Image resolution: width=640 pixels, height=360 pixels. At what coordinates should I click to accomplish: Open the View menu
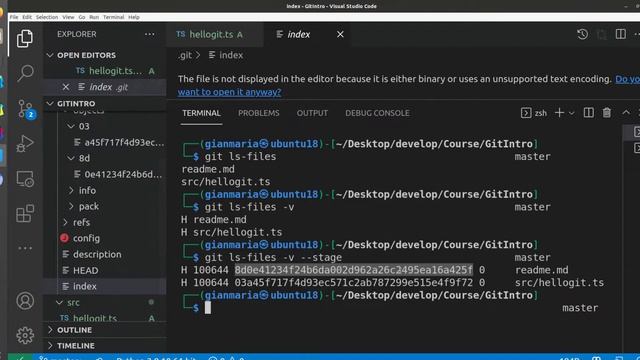tap(68, 17)
